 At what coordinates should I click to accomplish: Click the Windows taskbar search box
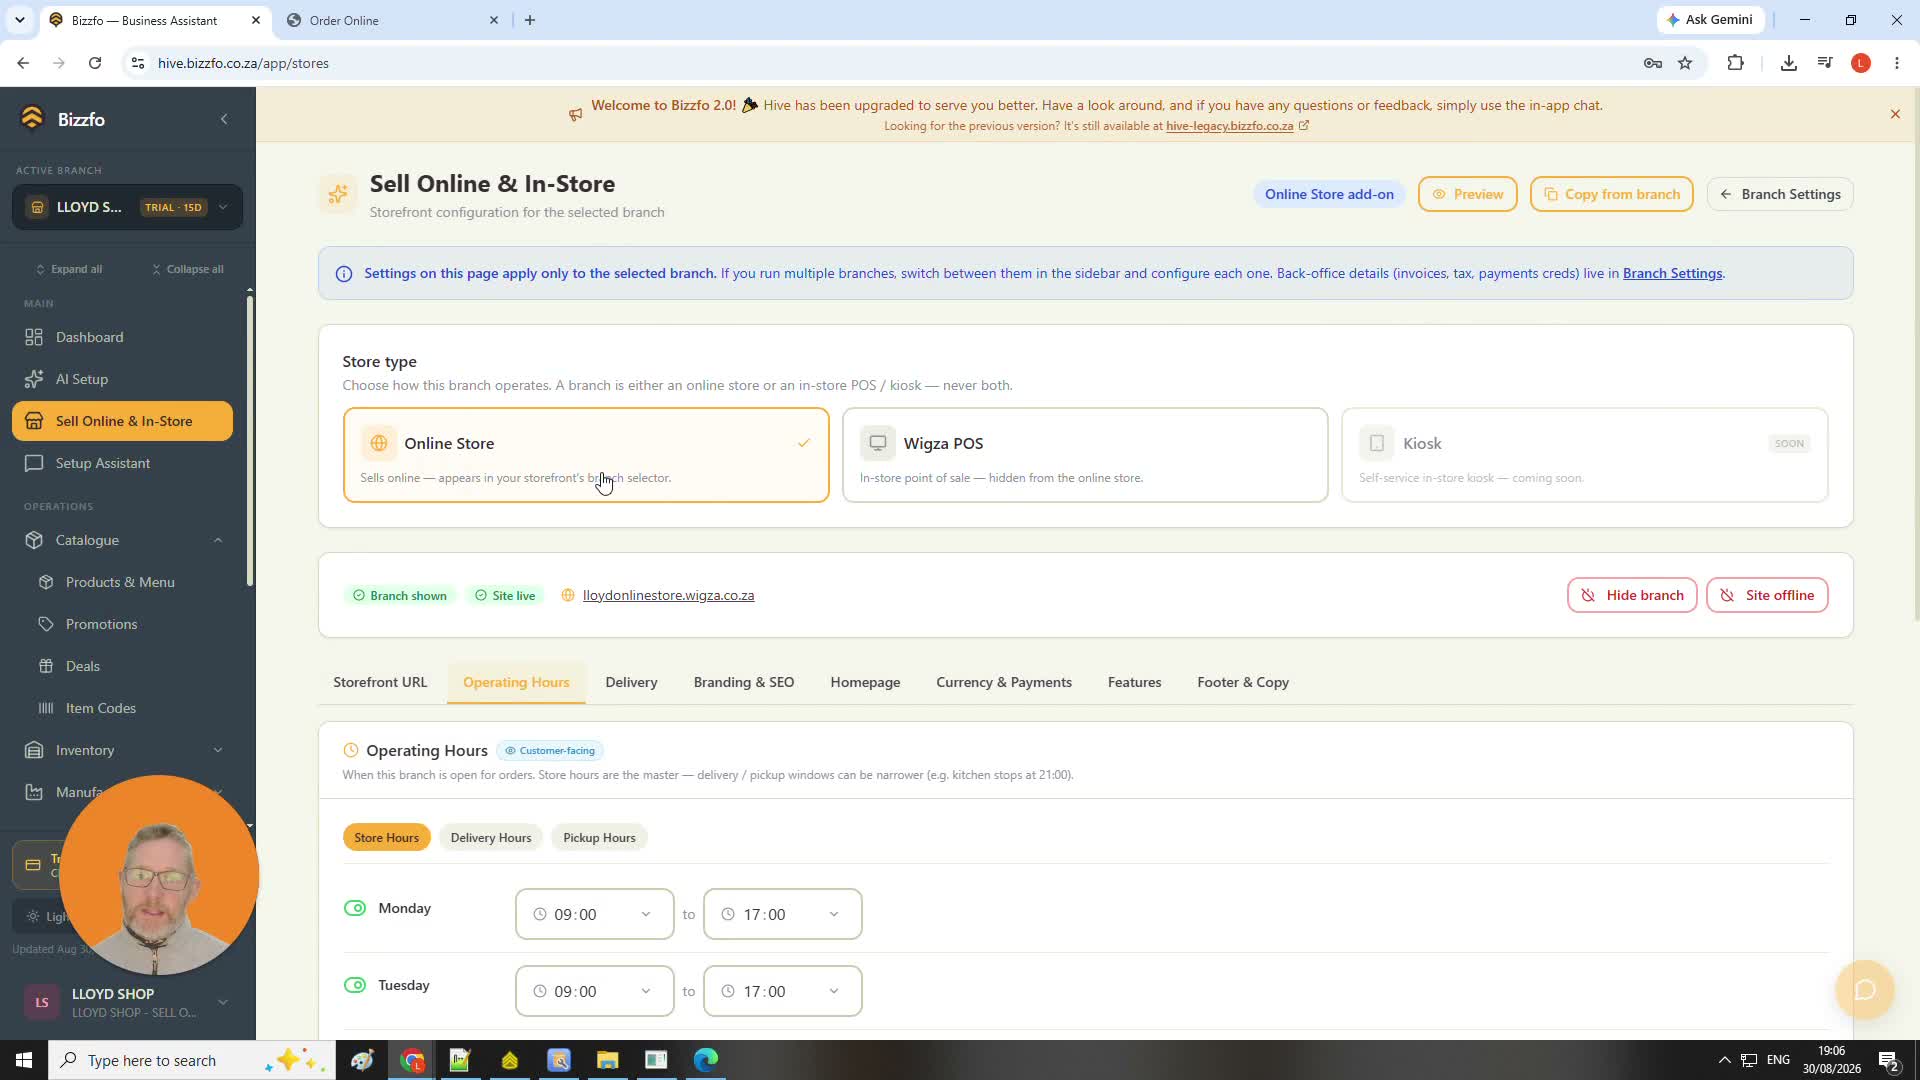tap(192, 1060)
